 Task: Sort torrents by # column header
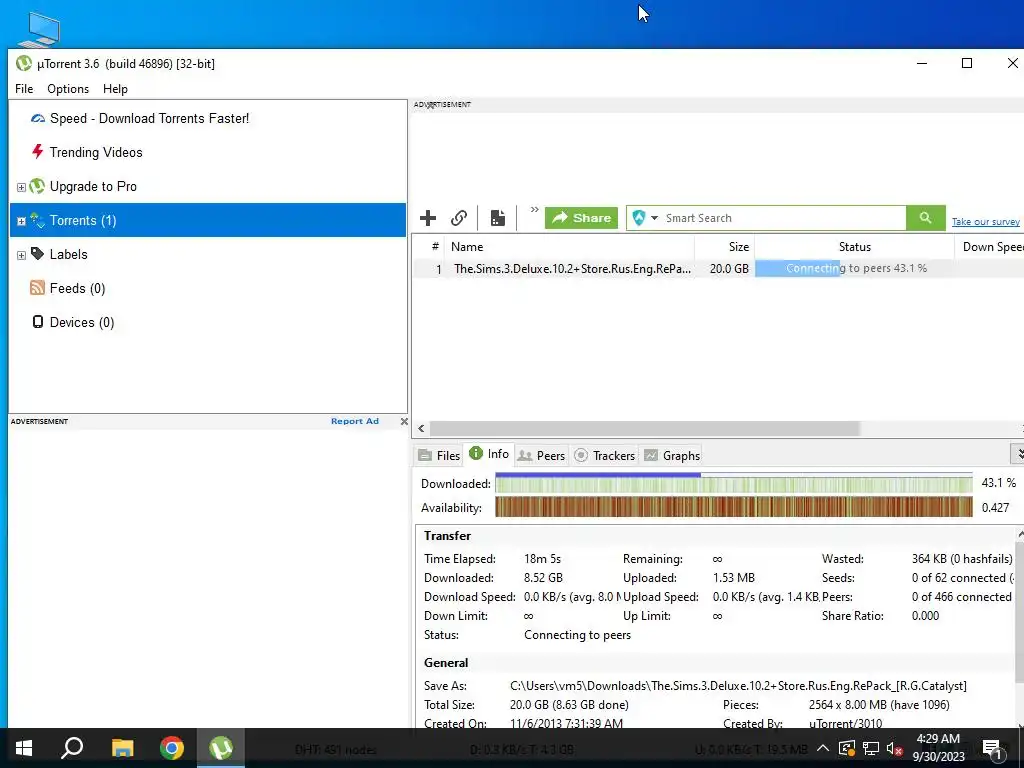434,247
